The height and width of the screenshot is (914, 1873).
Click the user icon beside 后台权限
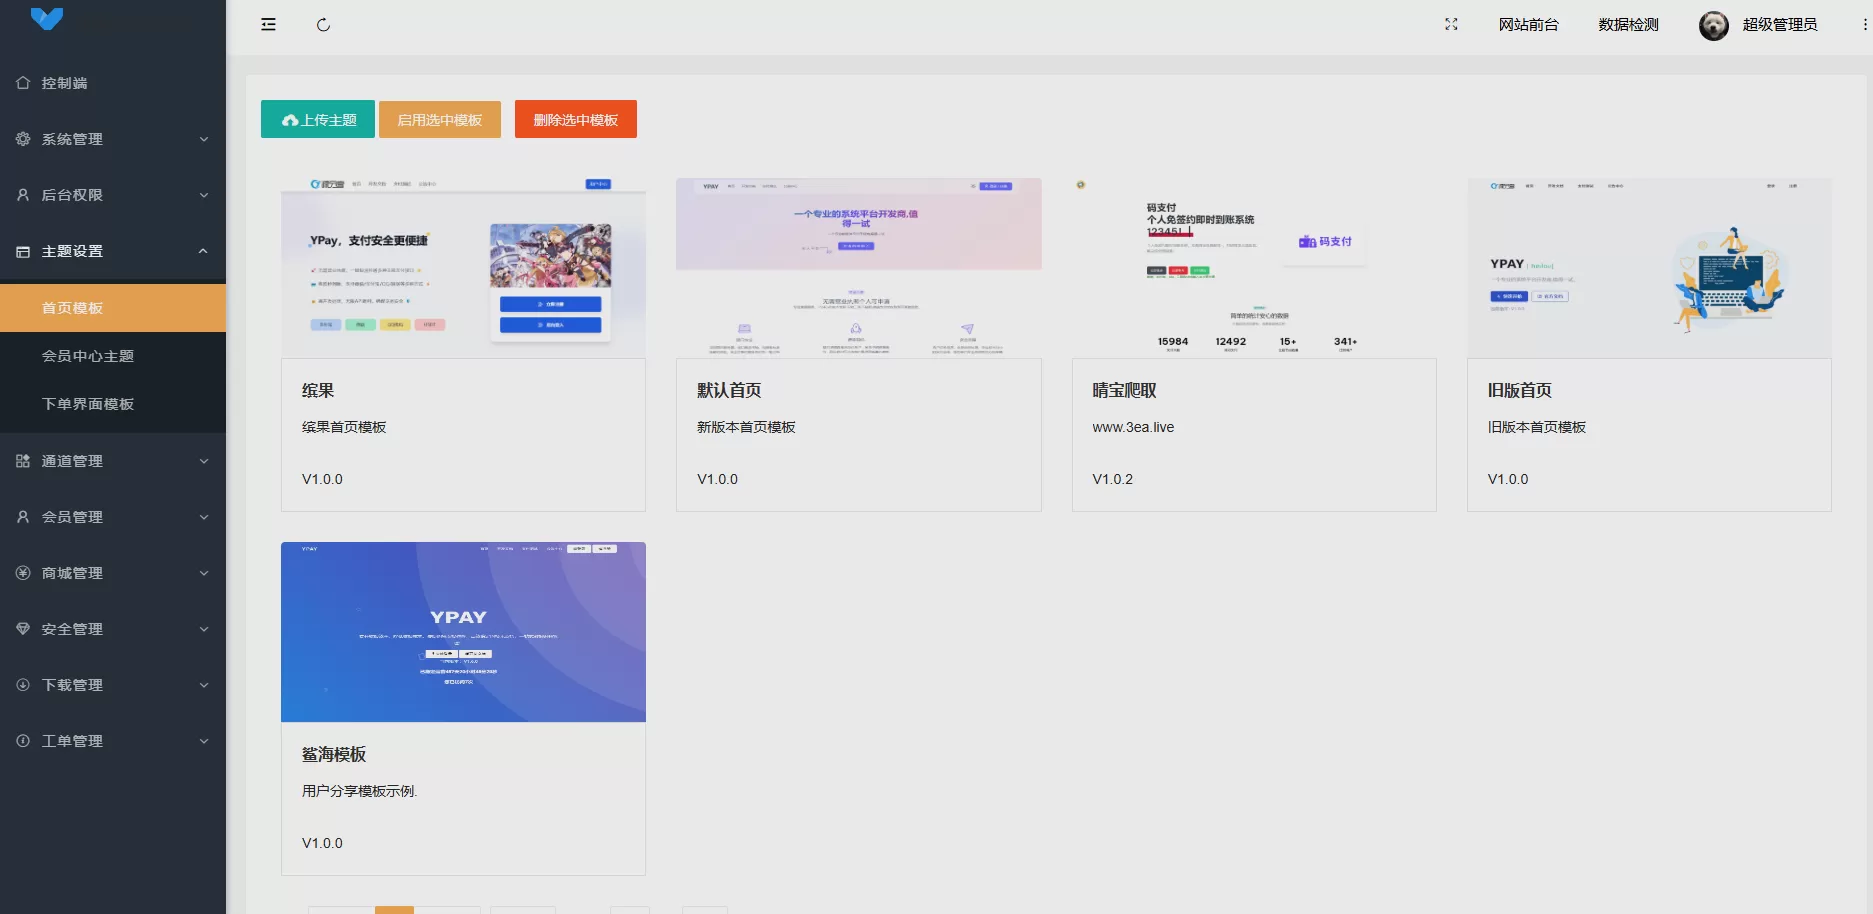point(23,195)
